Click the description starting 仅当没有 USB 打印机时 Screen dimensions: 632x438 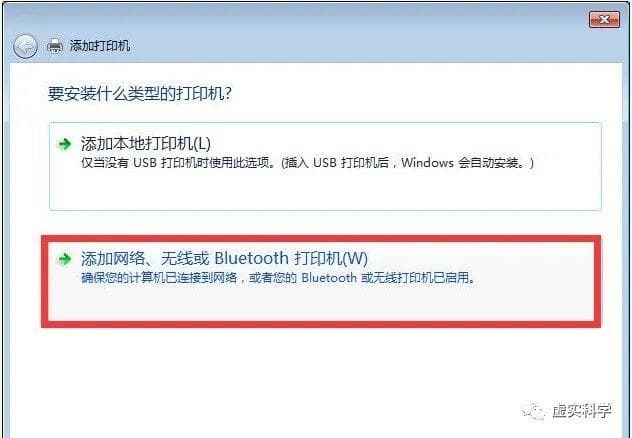pyautogui.click(x=308, y=163)
